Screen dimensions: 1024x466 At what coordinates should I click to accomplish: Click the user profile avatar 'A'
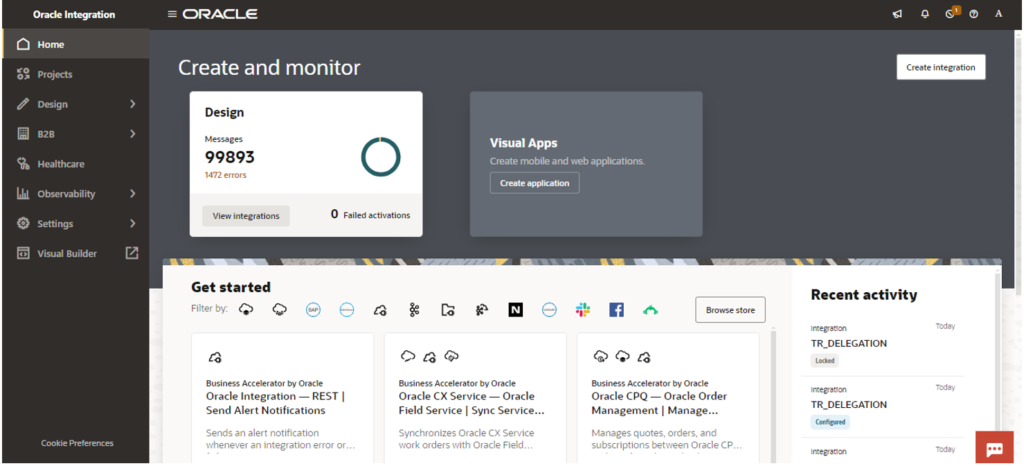pyautogui.click(x=998, y=14)
